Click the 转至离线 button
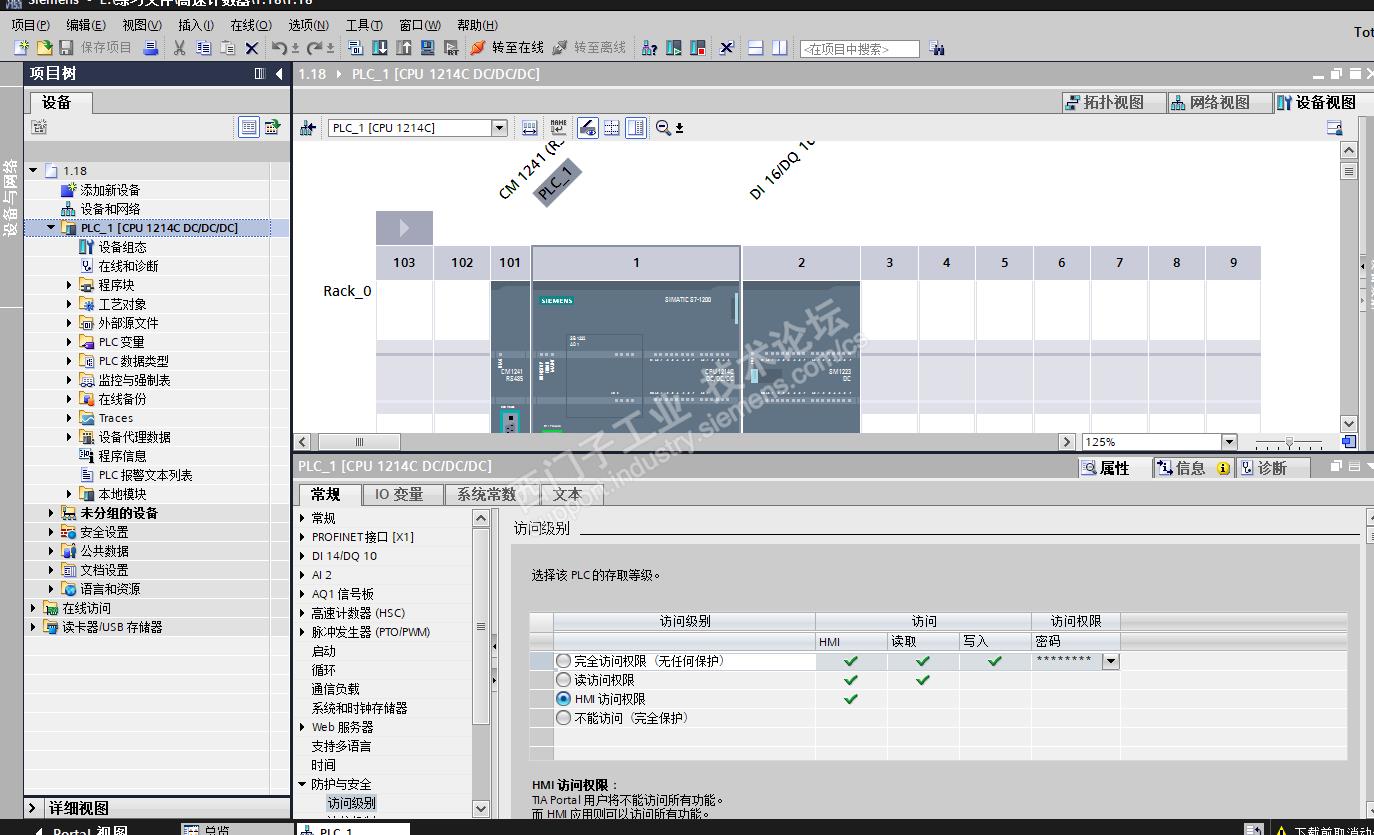This screenshot has width=1374, height=835. point(589,48)
